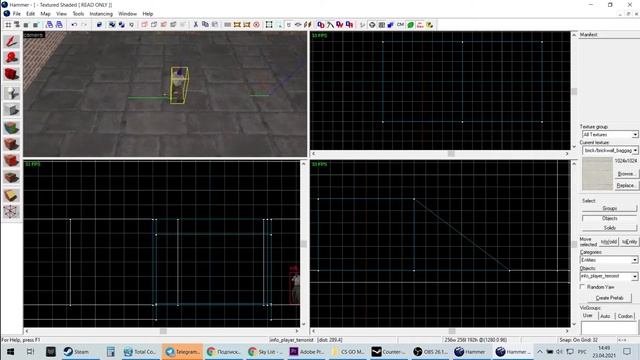Click the Paste icon in toolbar

coord(215,25)
